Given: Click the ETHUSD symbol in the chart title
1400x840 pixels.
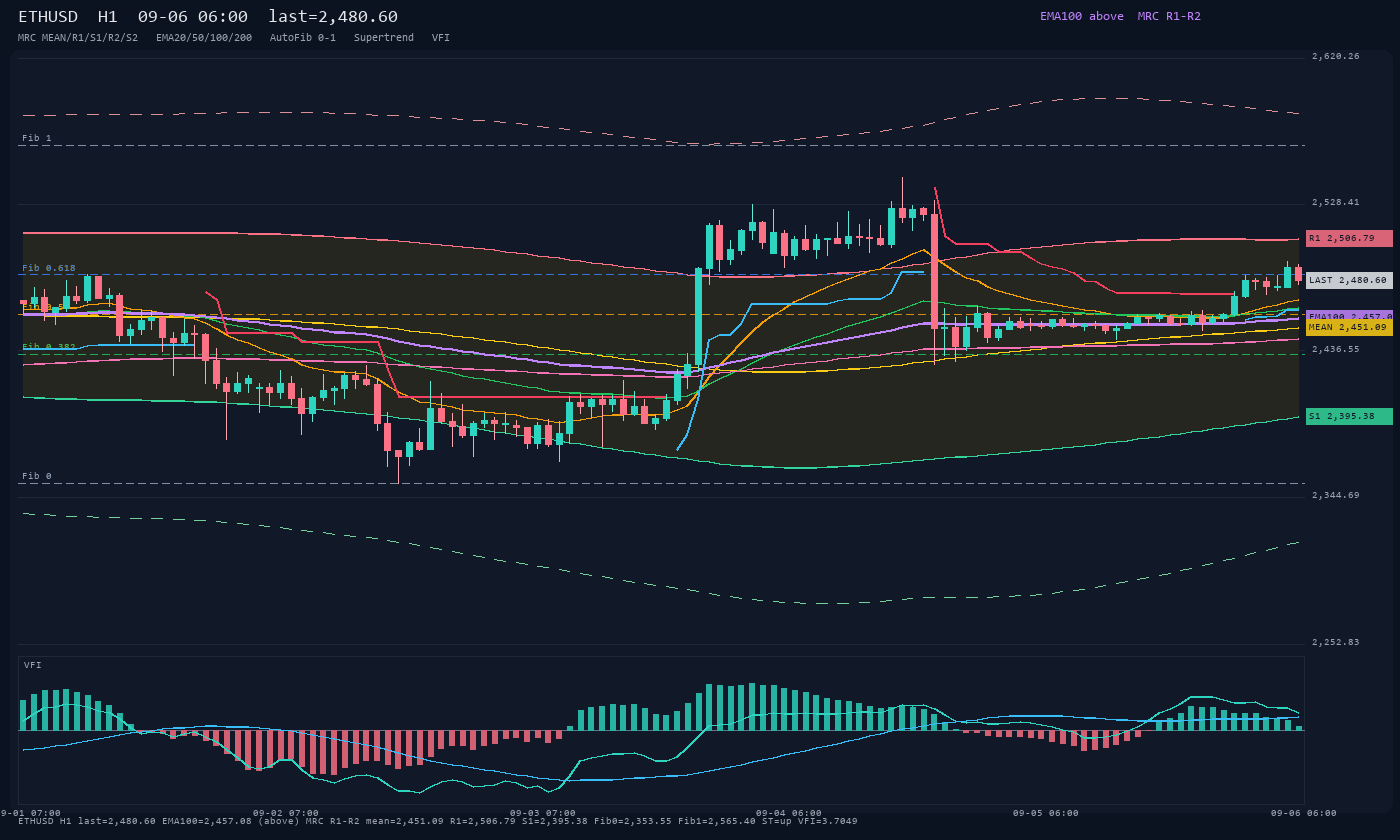Looking at the screenshot, I should [48, 17].
